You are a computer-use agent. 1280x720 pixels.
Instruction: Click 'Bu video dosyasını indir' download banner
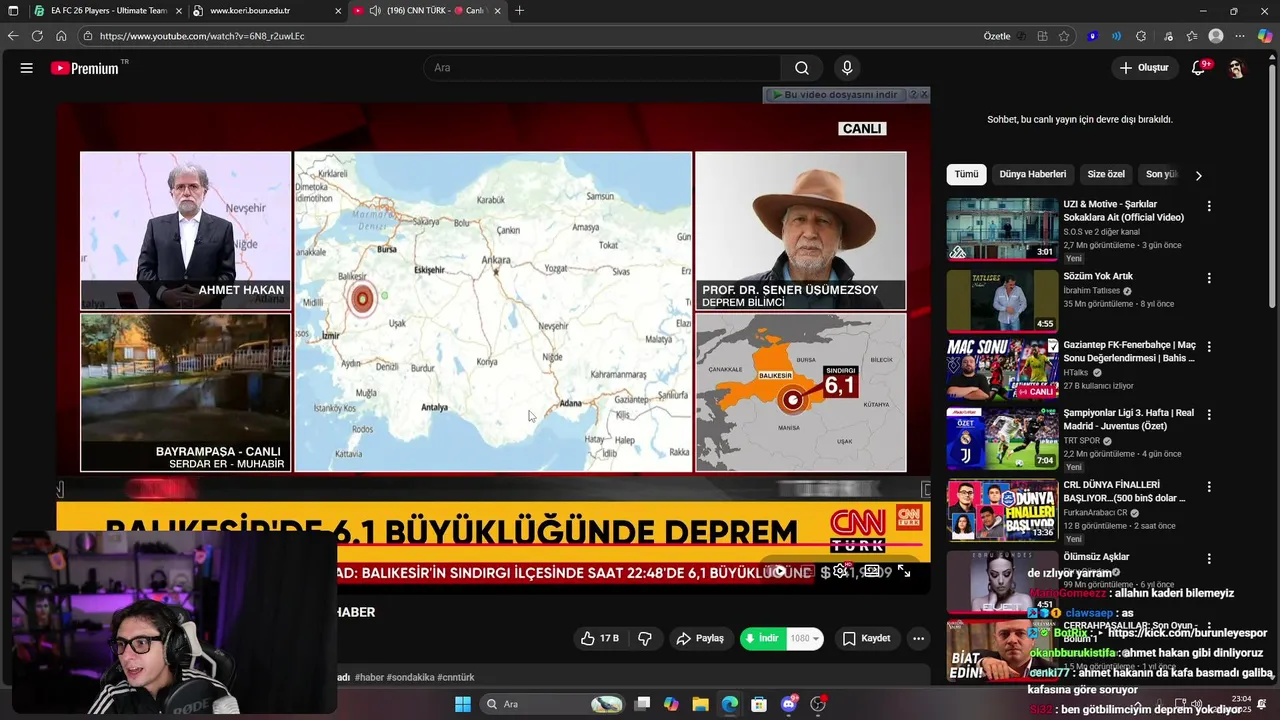pos(835,95)
